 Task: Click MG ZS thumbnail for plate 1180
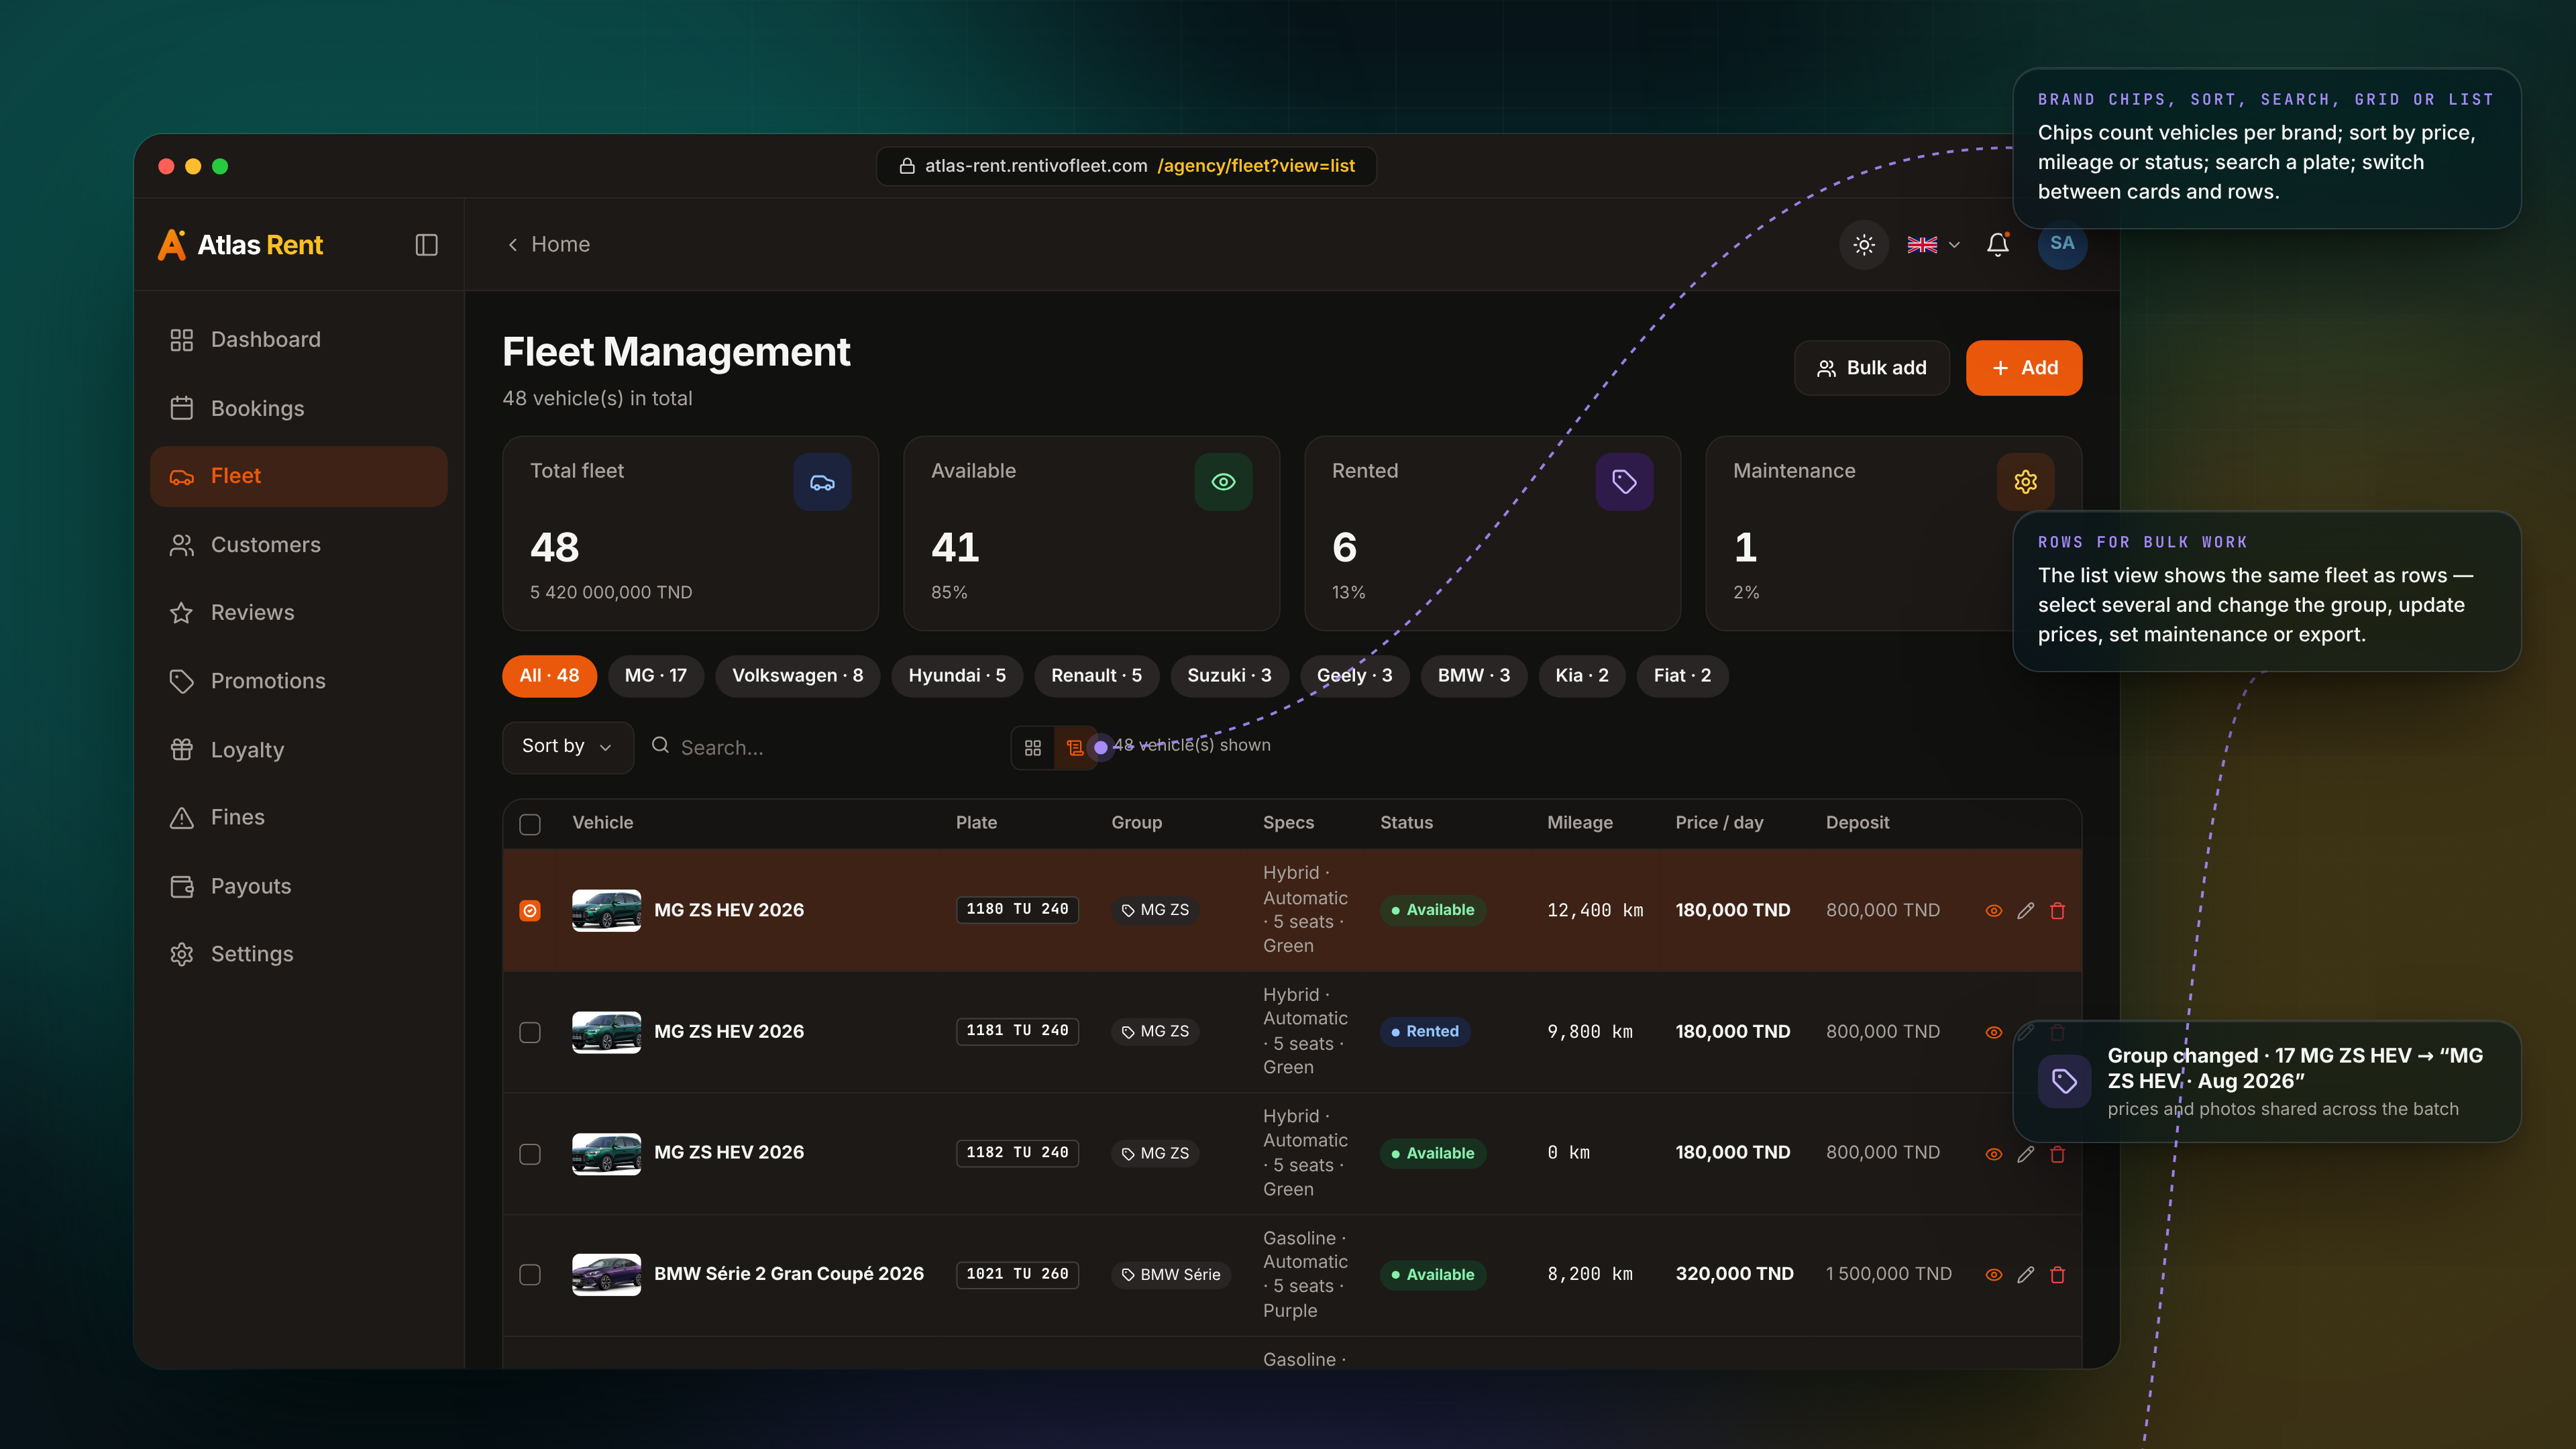click(x=606, y=911)
